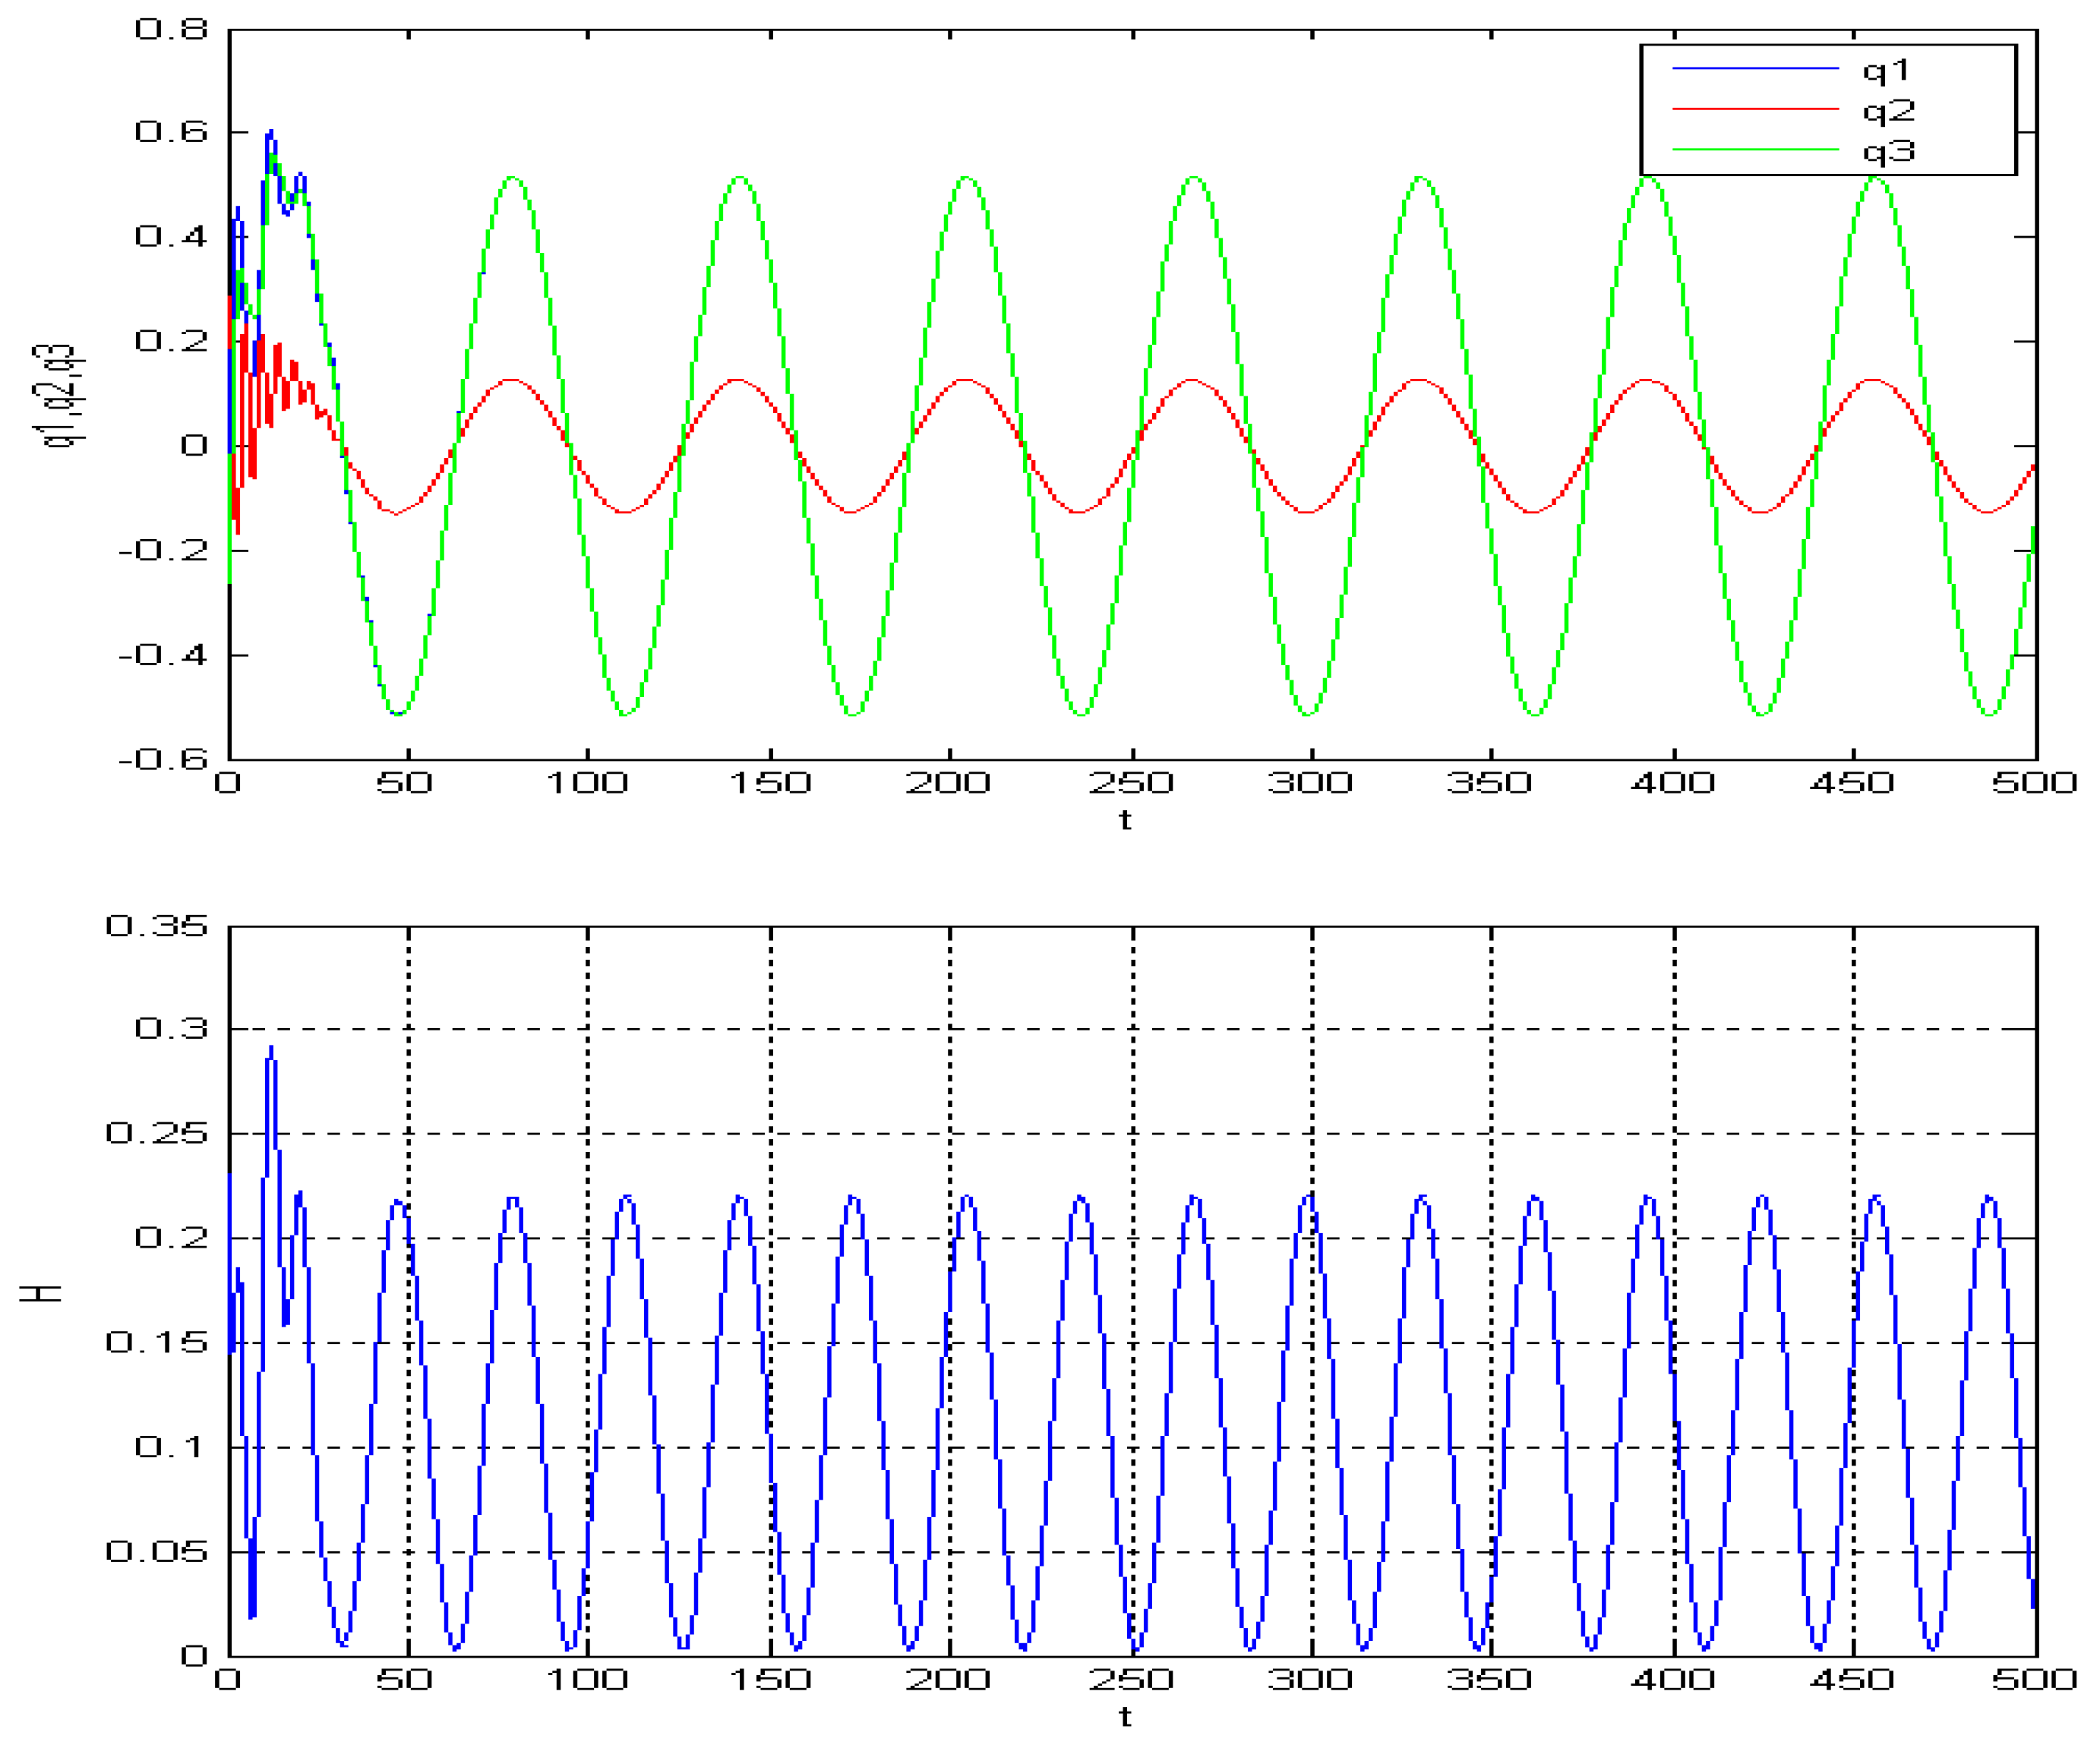Click the 500 x-tick label of bottom plot

(2034, 1679)
